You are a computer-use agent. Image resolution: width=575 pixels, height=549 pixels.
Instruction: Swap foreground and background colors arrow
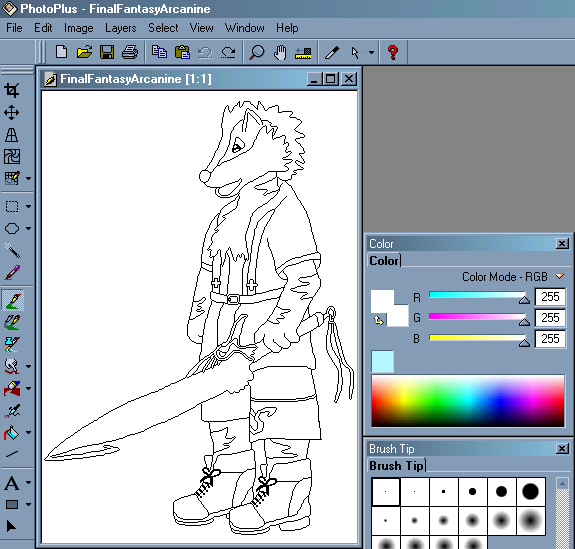click(x=379, y=321)
